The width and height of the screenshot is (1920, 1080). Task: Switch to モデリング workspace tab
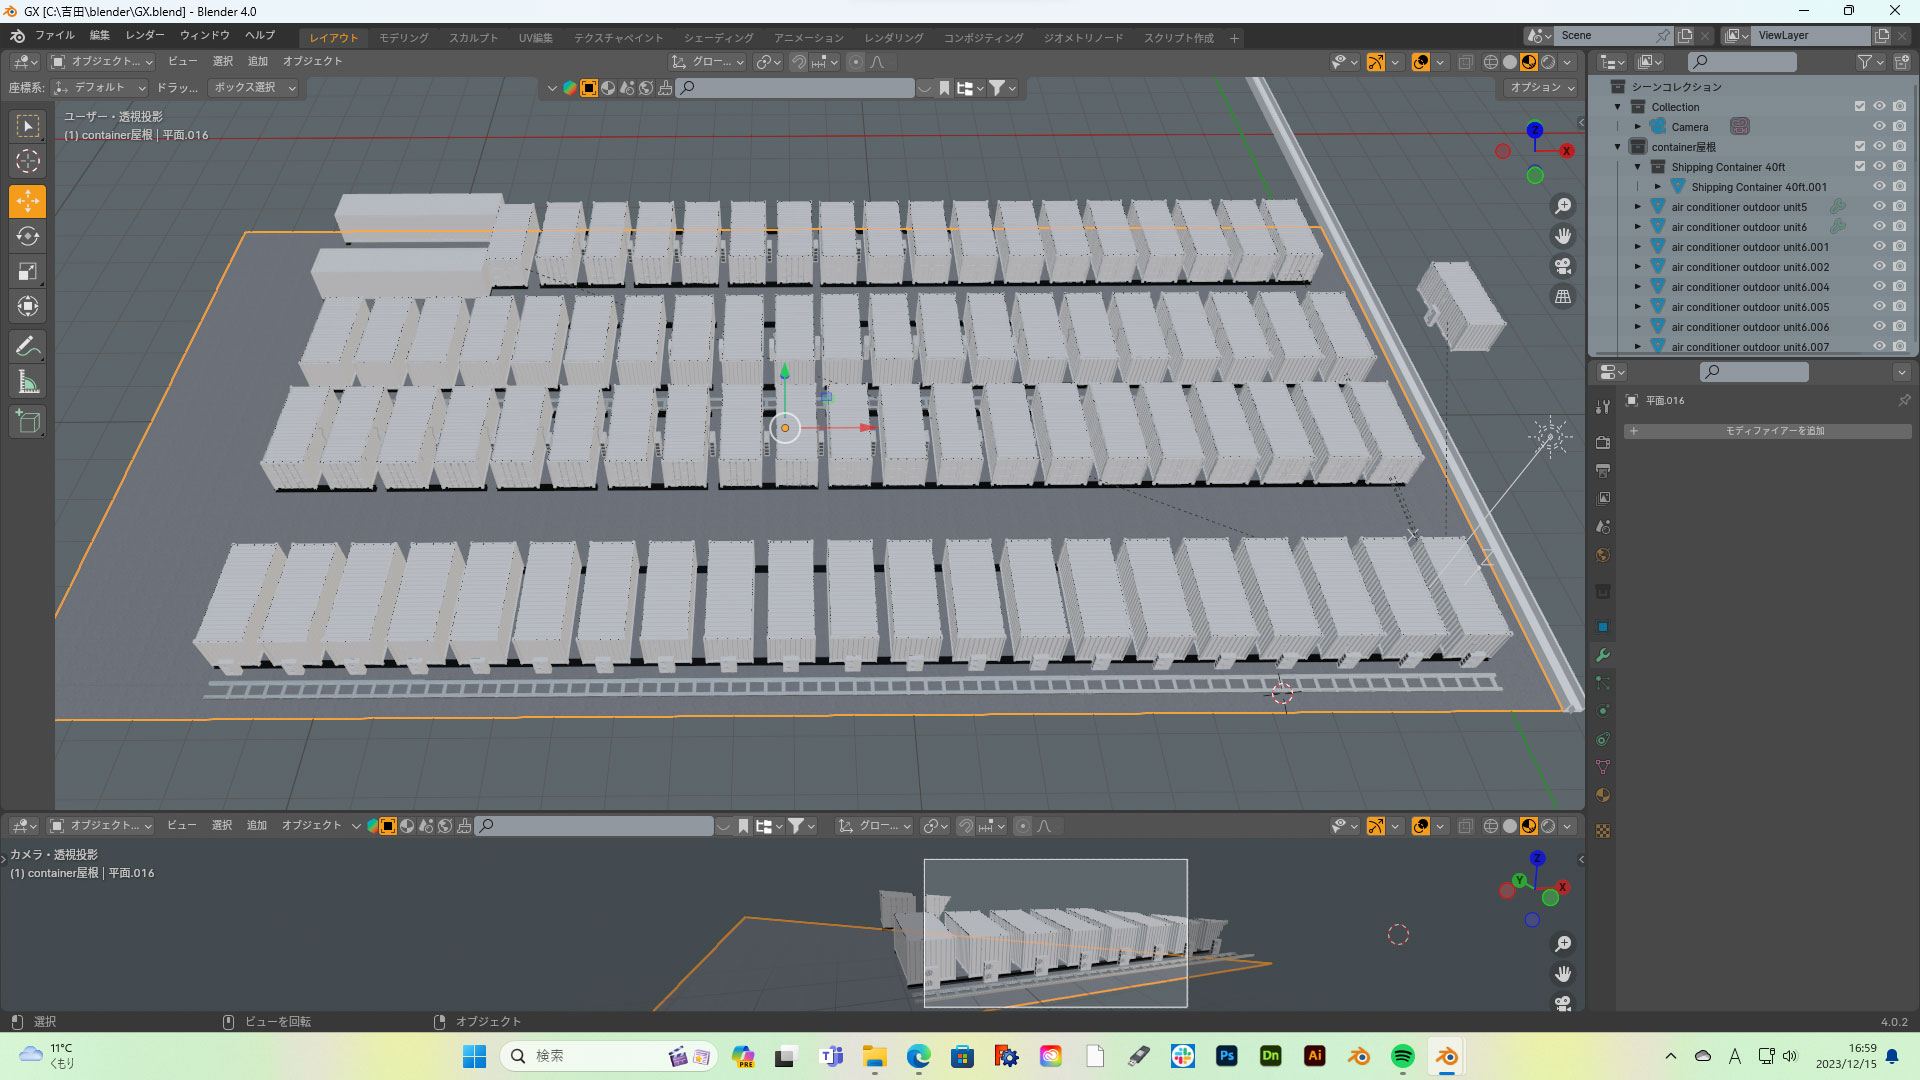click(404, 38)
